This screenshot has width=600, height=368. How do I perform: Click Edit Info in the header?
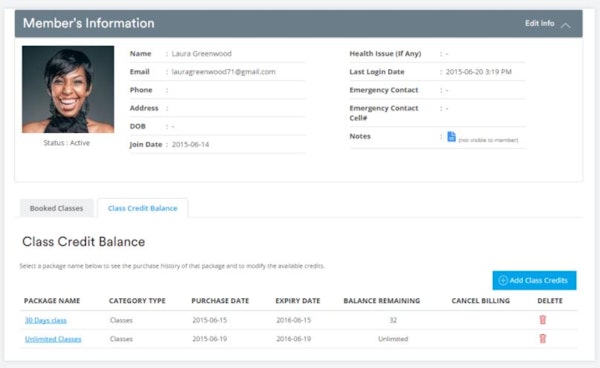coord(540,23)
